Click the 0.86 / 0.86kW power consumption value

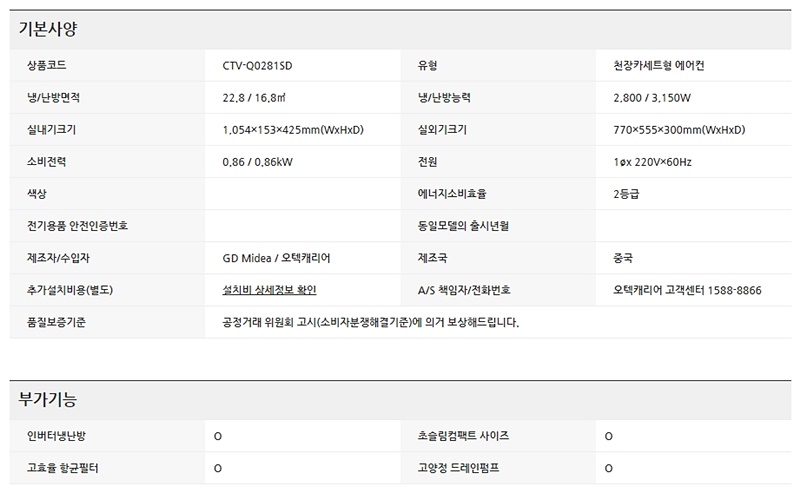tap(257, 162)
